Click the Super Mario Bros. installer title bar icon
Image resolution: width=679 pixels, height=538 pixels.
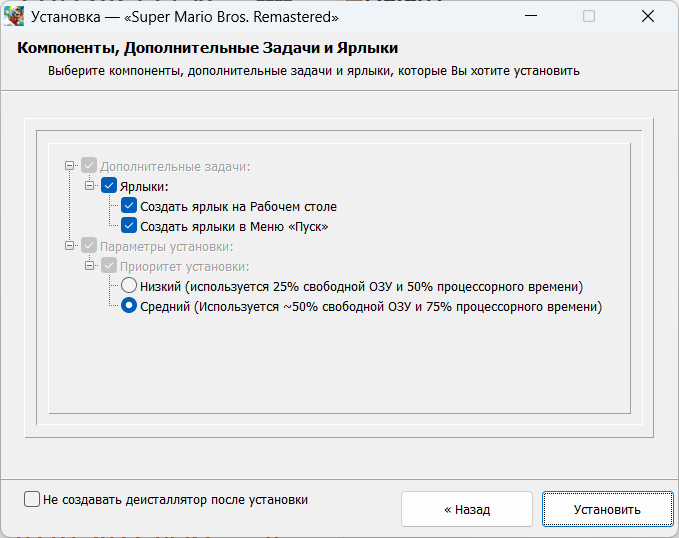point(15,17)
